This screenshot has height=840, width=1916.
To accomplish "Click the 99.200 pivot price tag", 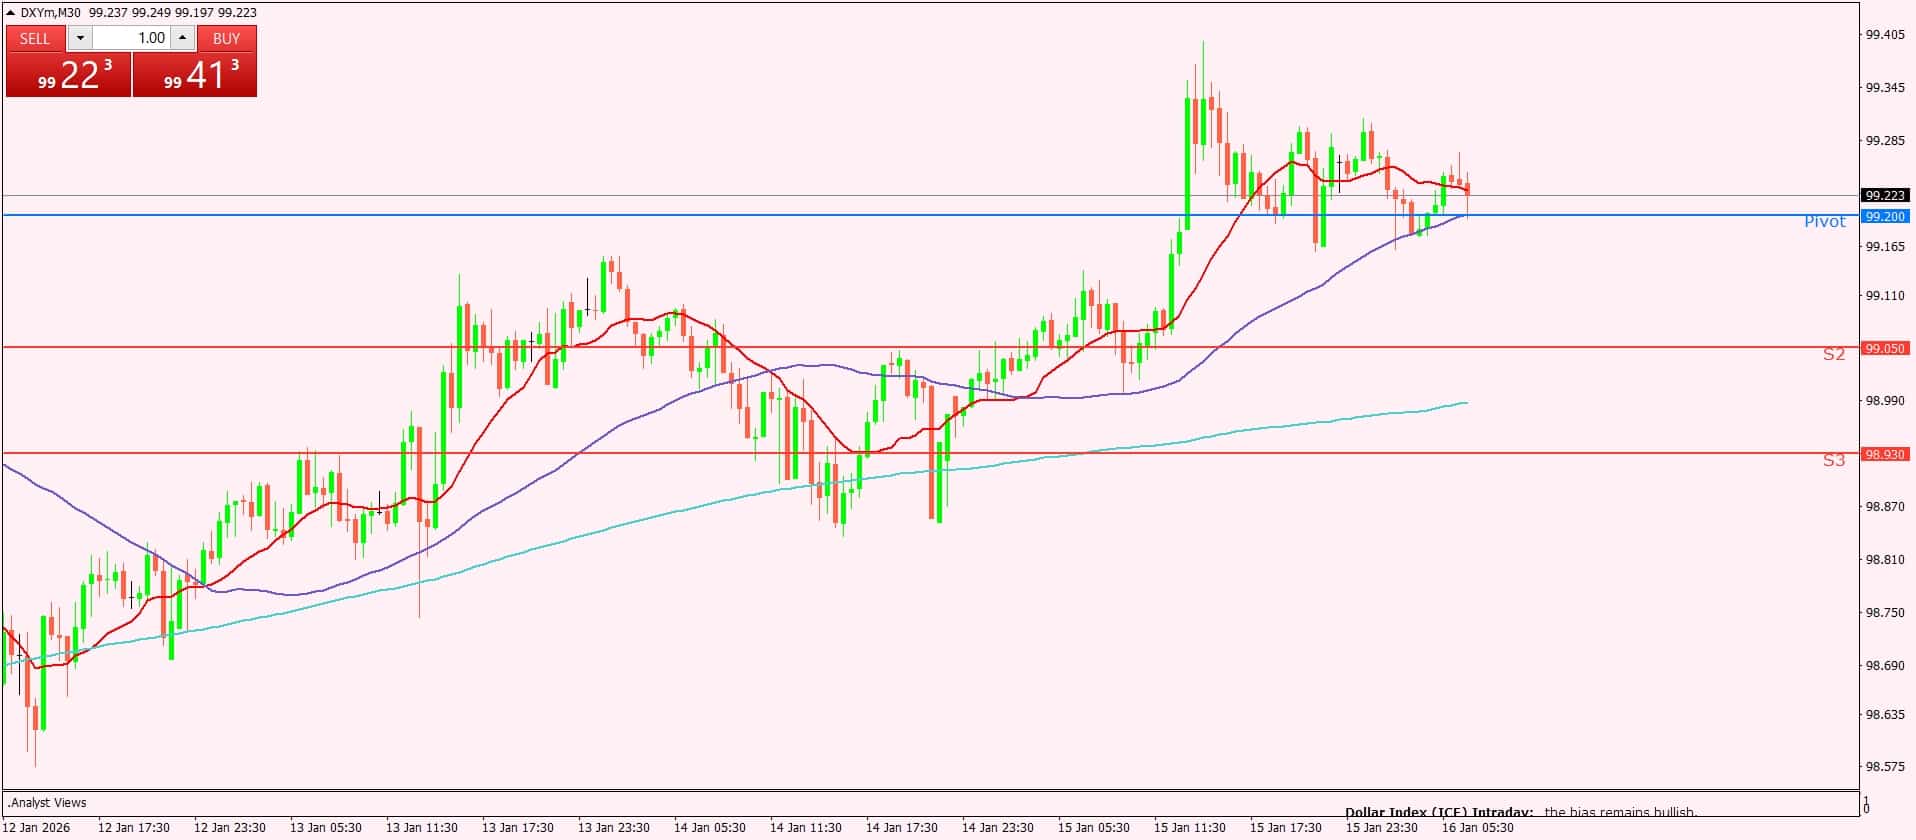I will [x=1885, y=216].
